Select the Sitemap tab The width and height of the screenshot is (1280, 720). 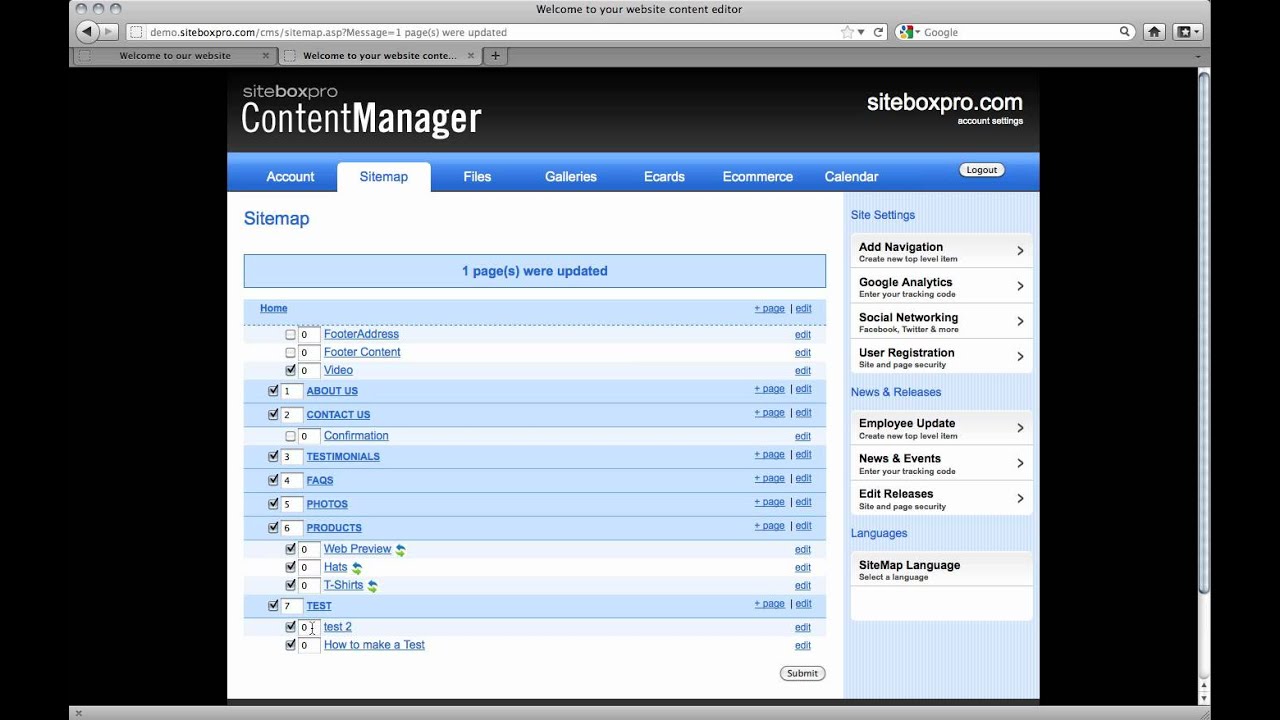point(384,177)
